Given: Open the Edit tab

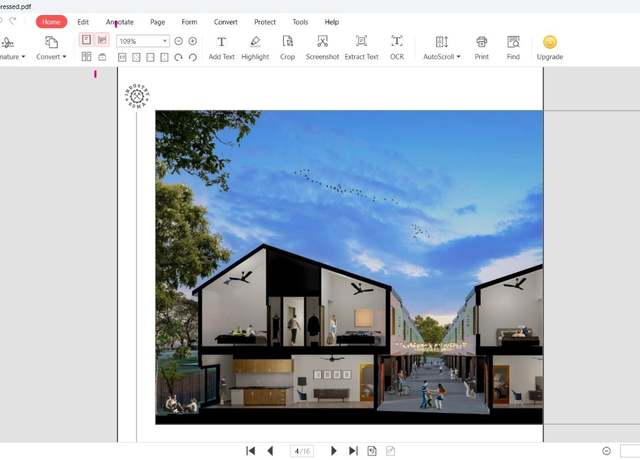Looking at the screenshot, I should [83, 22].
